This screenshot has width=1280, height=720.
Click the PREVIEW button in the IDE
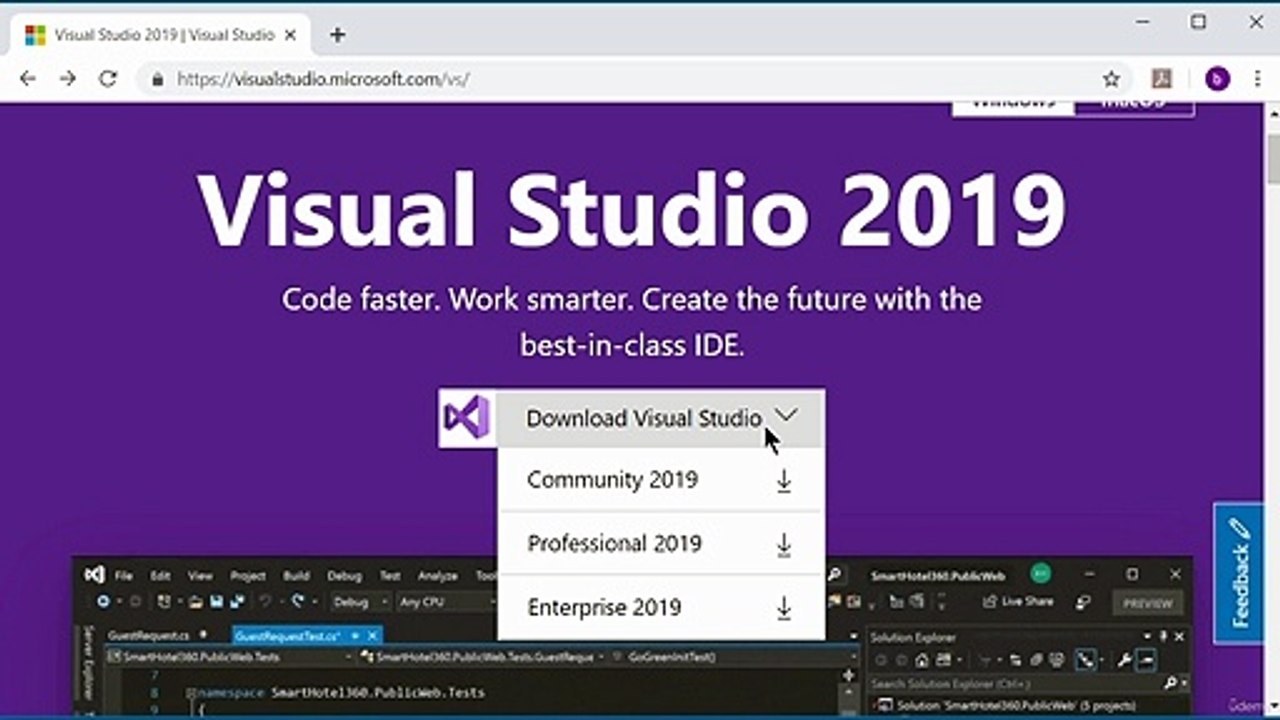tap(1147, 603)
